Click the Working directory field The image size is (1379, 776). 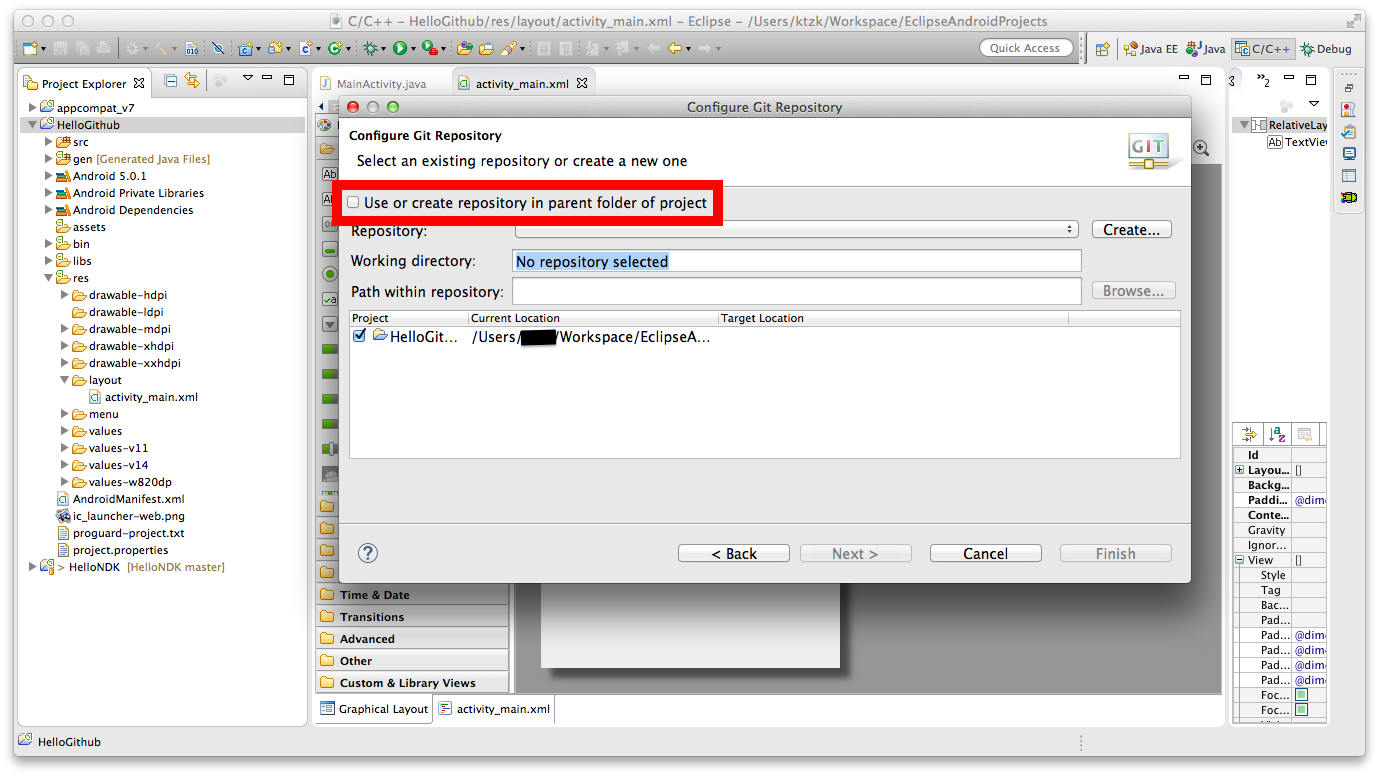click(797, 261)
